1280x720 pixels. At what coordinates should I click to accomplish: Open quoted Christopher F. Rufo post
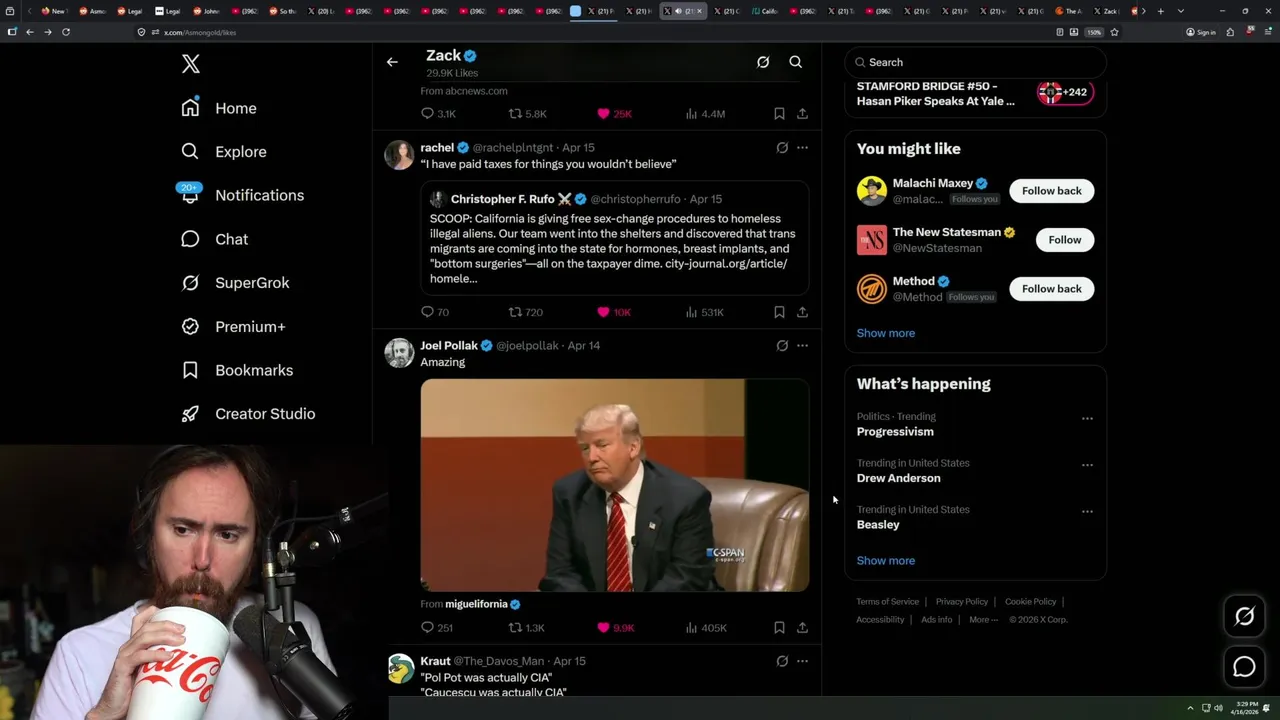click(614, 238)
